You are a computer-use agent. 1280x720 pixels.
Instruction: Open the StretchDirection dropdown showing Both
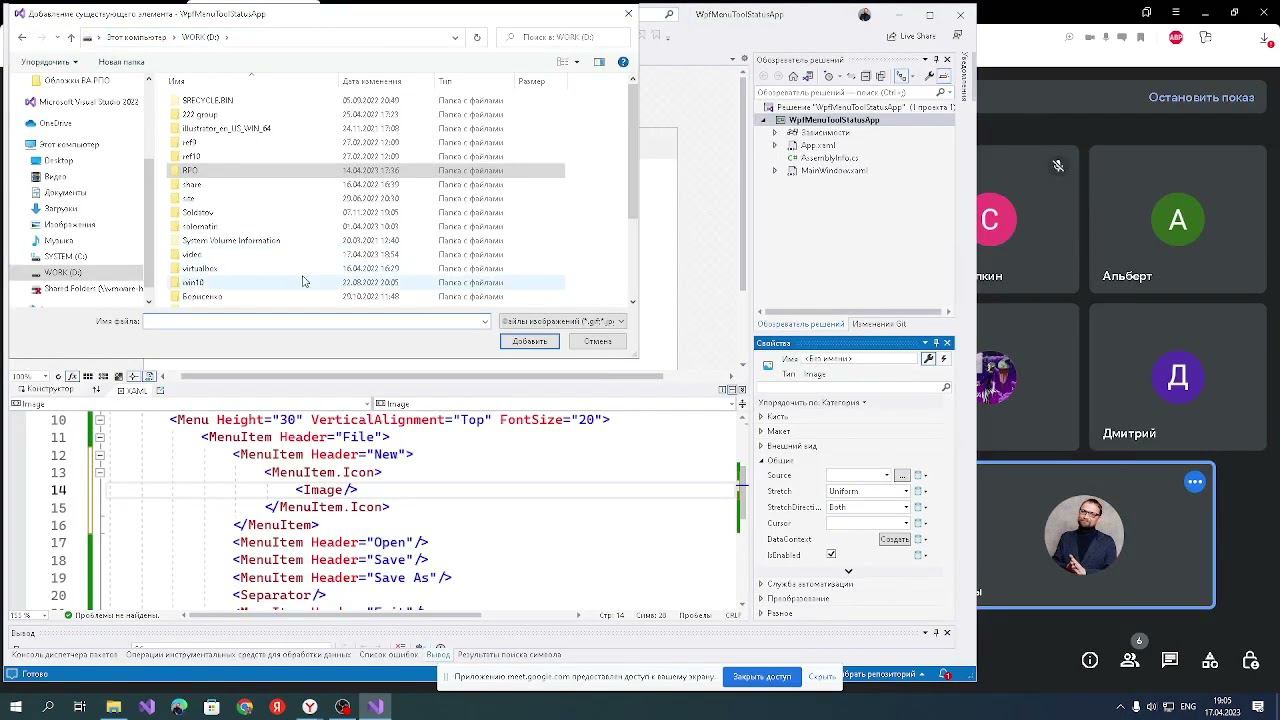[x=868, y=507]
